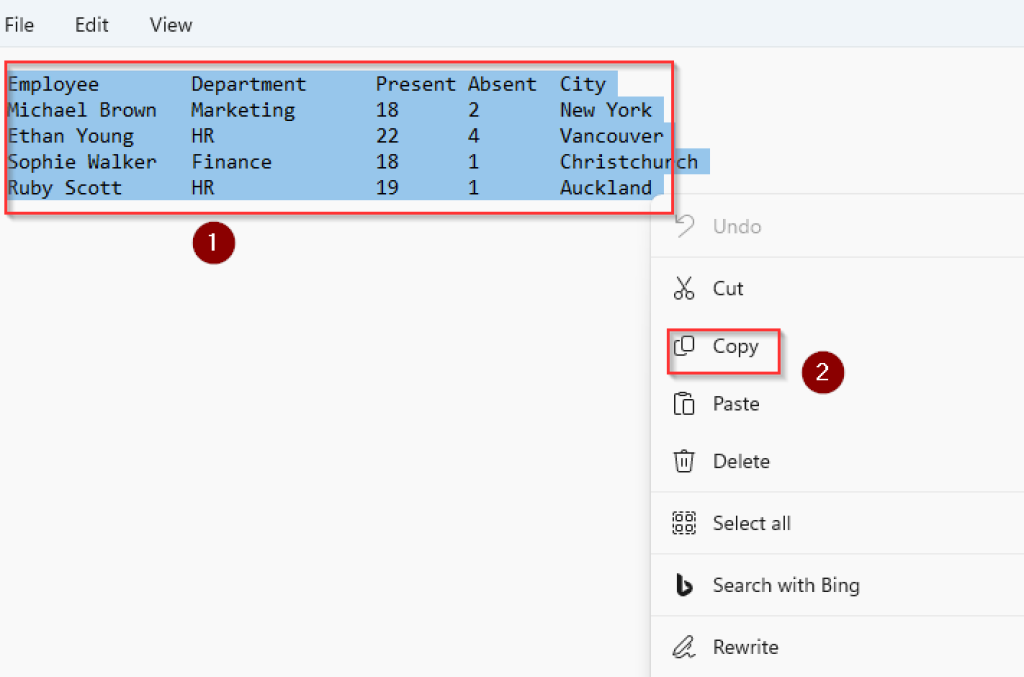Click the scissors icon beside Cut
Screen dimensions: 1024x677
[685, 288]
